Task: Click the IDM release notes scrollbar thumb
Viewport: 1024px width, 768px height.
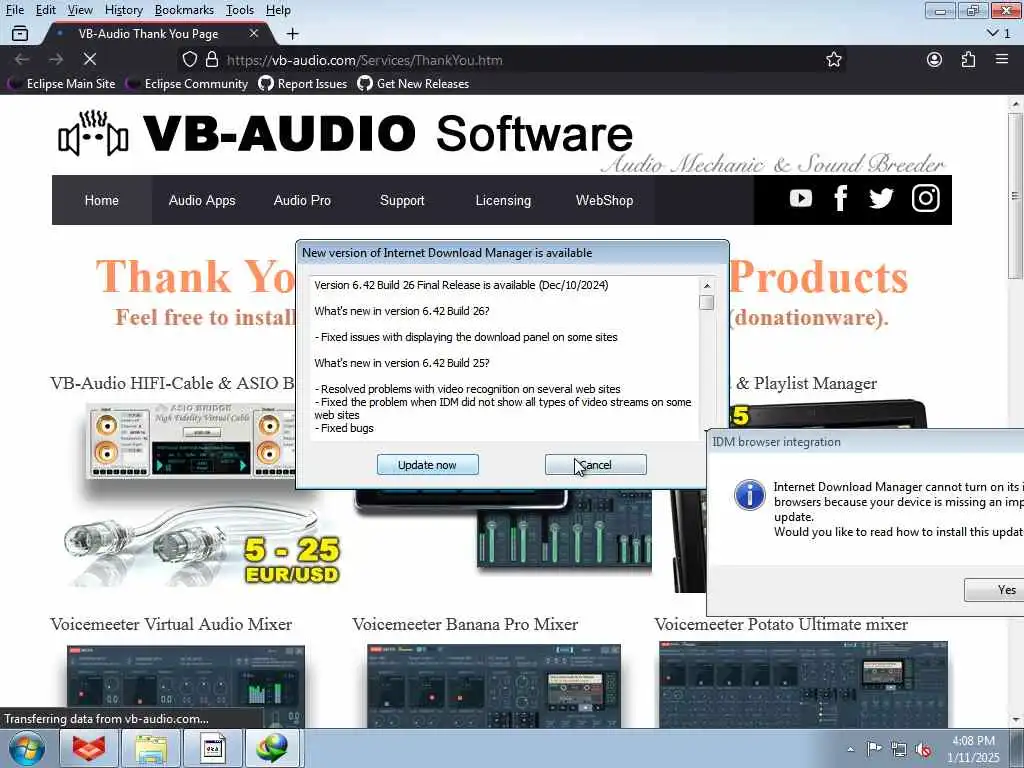Action: 707,302
